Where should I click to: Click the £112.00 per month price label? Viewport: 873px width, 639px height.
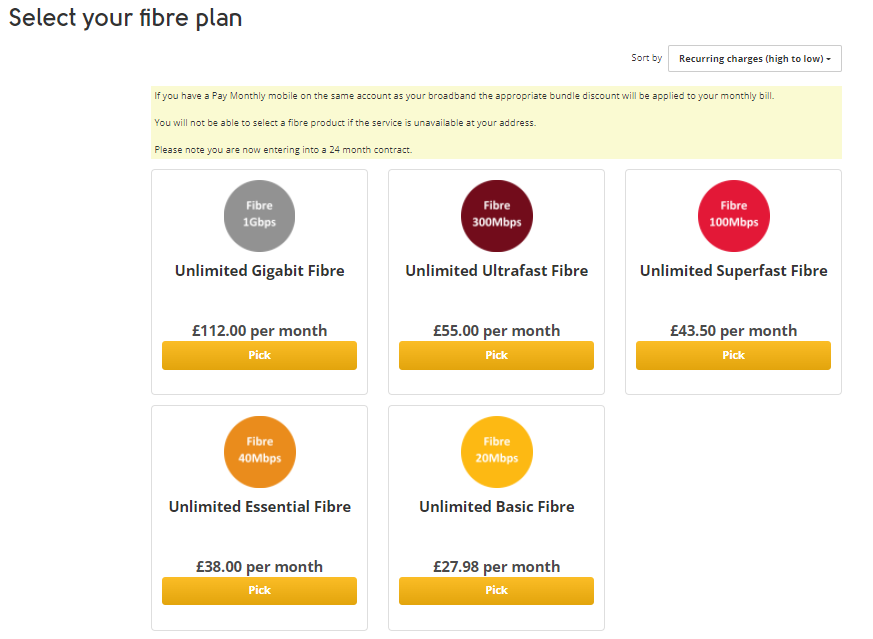[x=259, y=330]
